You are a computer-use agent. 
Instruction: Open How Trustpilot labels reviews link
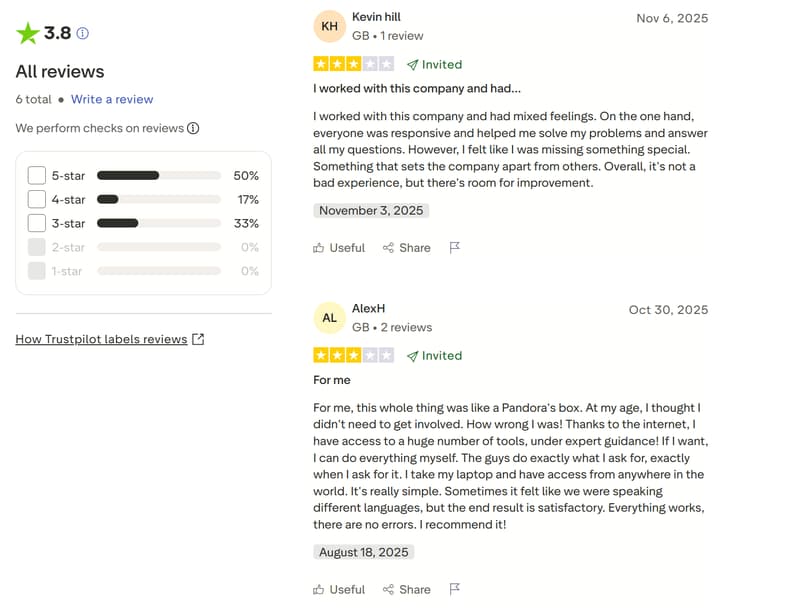(101, 339)
